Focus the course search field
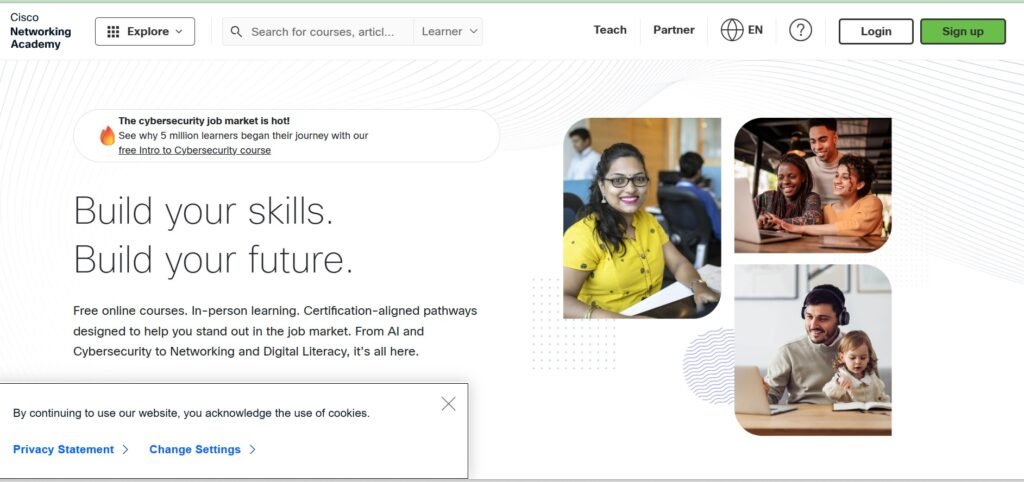This screenshot has height=482, width=1024. (x=317, y=31)
